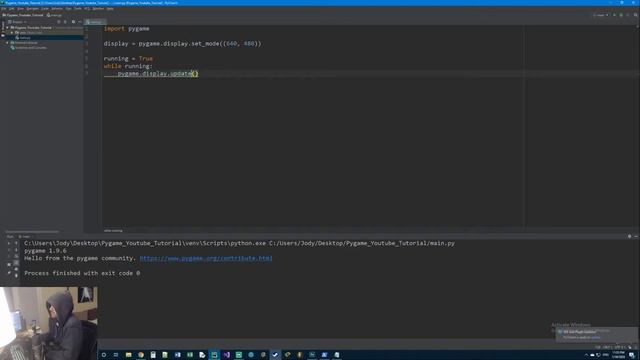
Task: Open the File menu
Action: coord(3,9)
